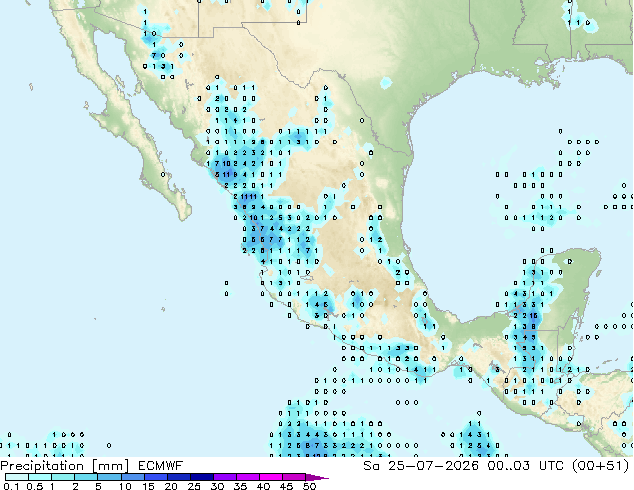Click the 0.1–0.5 mm legend color swatch
The width and height of the screenshot is (634, 490).
coord(17,477)
